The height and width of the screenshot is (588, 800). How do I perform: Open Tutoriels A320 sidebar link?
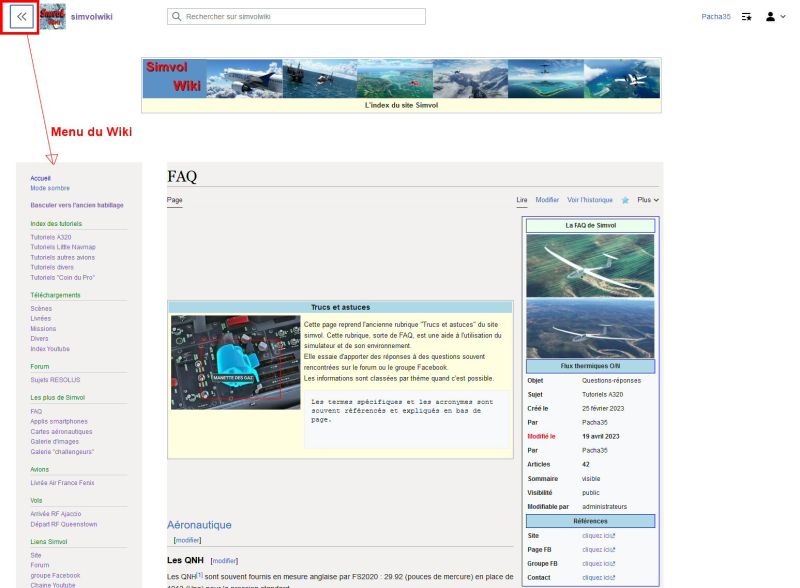pyautogui.click(x=51, y=237)
